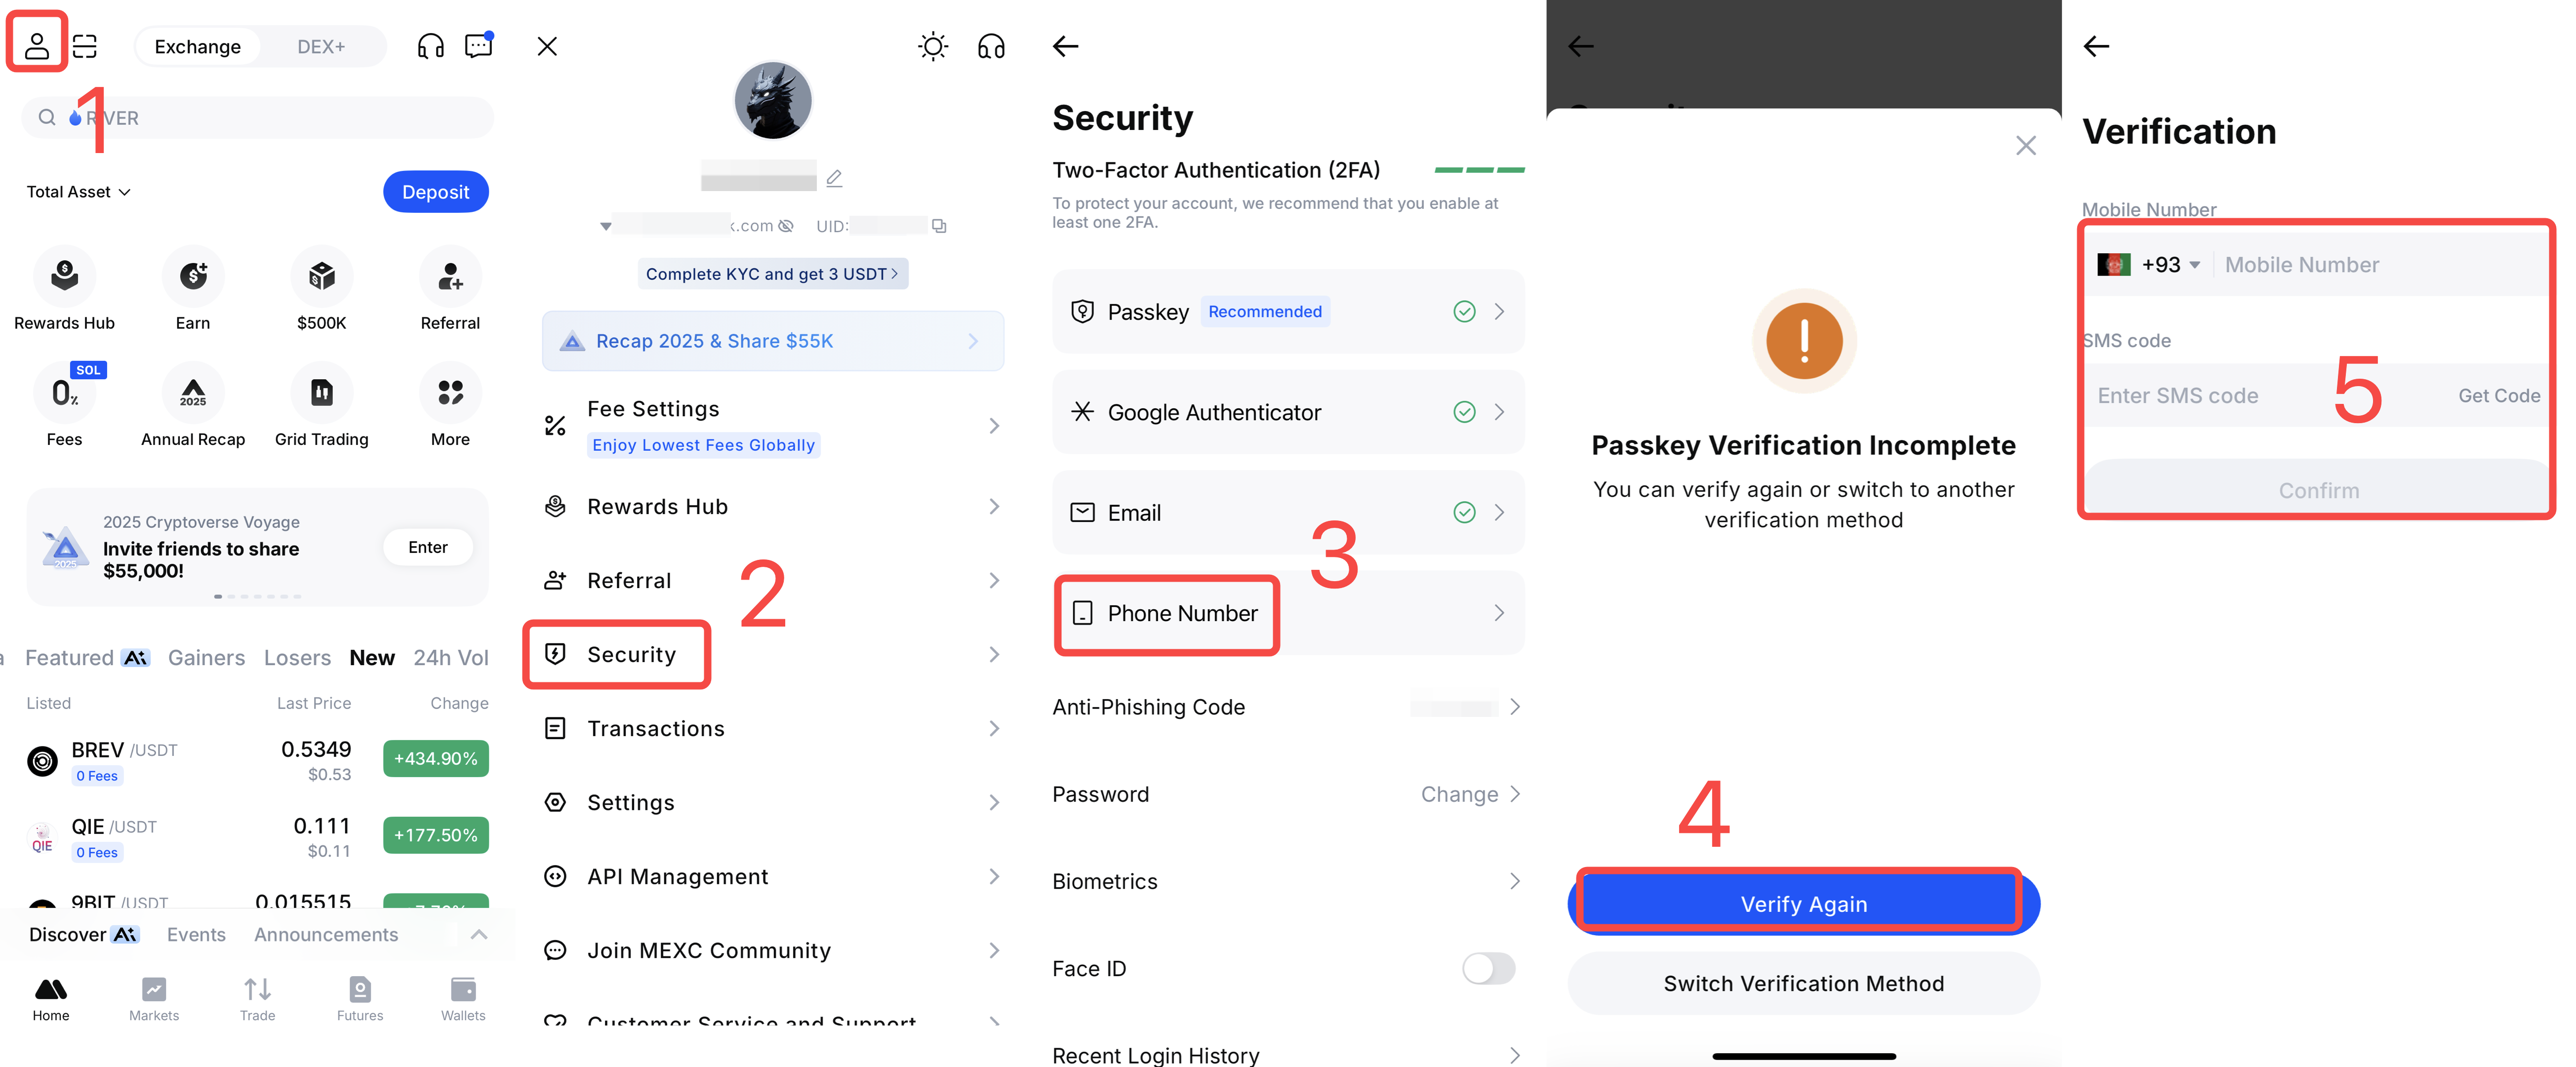Tap the QR scan icon

tap(86, 46)
